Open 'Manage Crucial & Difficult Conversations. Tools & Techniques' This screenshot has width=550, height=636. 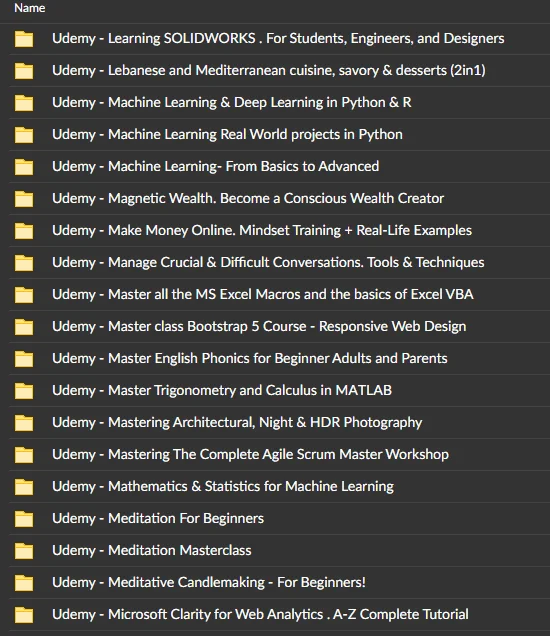pos(296,262)
